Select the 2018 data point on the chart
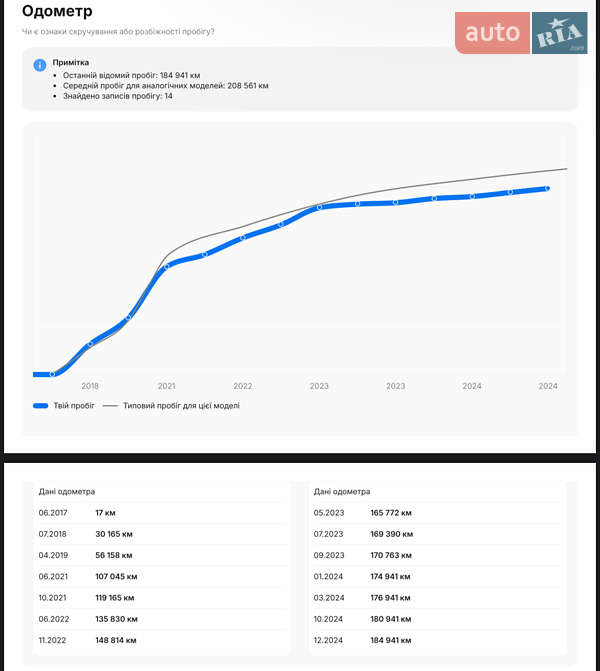The image size is (600, 671). point(90,344)
